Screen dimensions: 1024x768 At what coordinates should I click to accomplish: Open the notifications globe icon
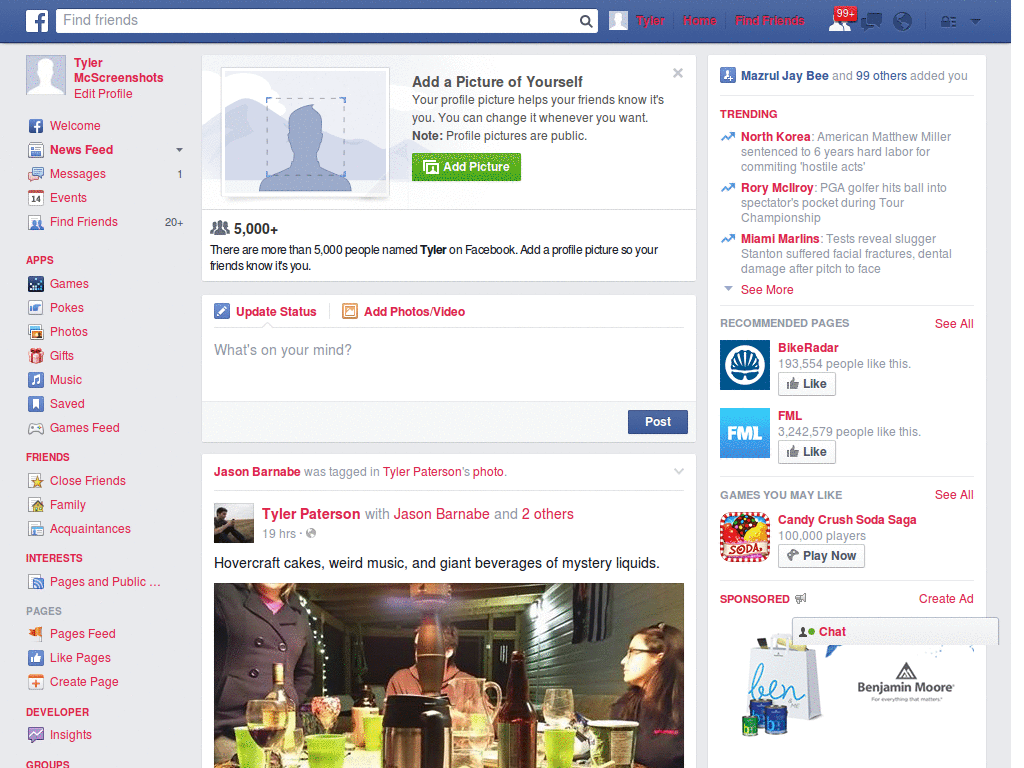(x=903, y=22)
